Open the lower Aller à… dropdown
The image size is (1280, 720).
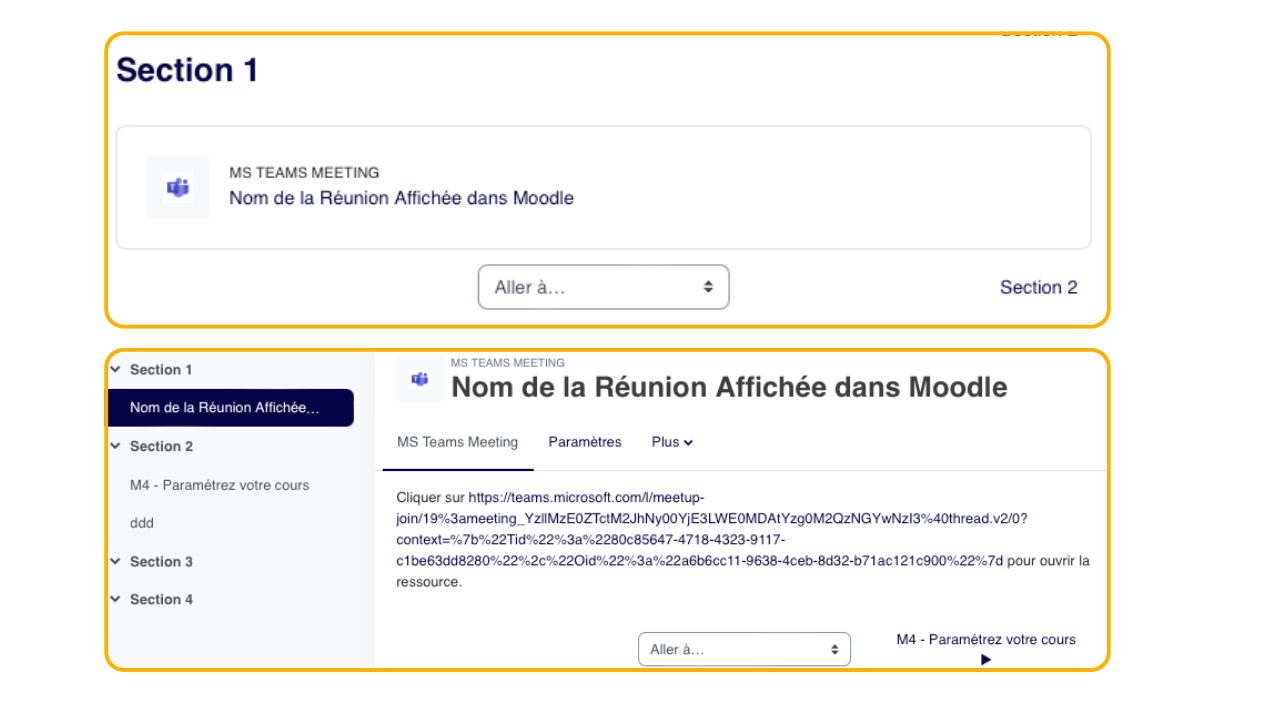pos(744,649)
